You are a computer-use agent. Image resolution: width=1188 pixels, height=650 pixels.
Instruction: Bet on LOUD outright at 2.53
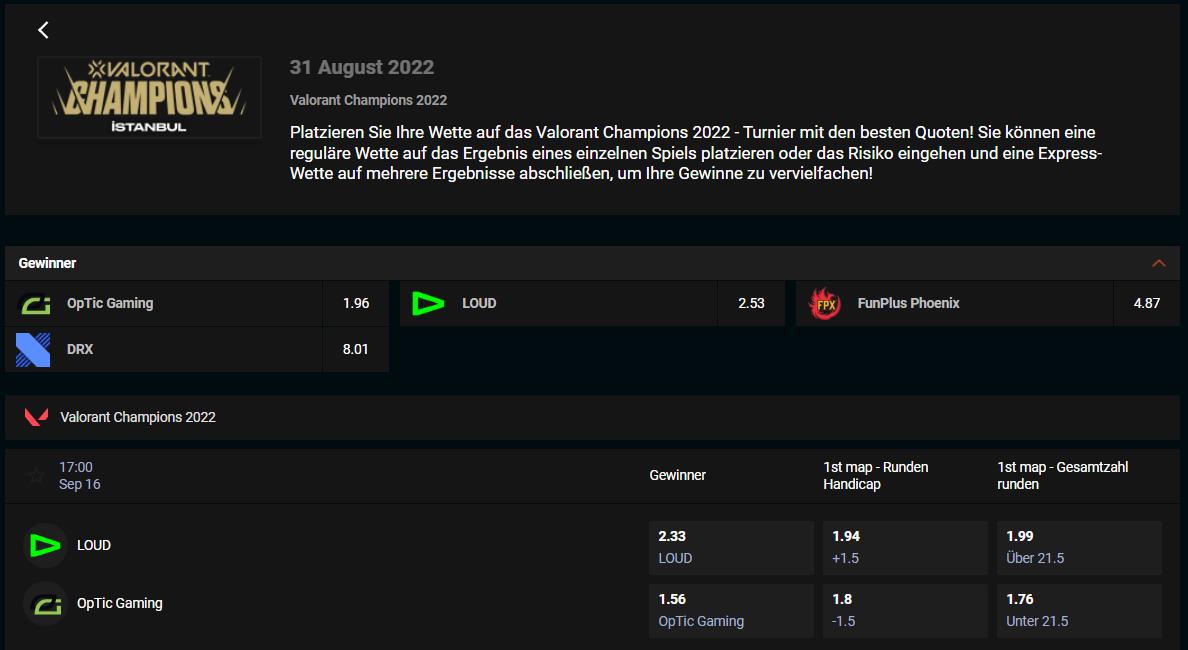[752, 304]
